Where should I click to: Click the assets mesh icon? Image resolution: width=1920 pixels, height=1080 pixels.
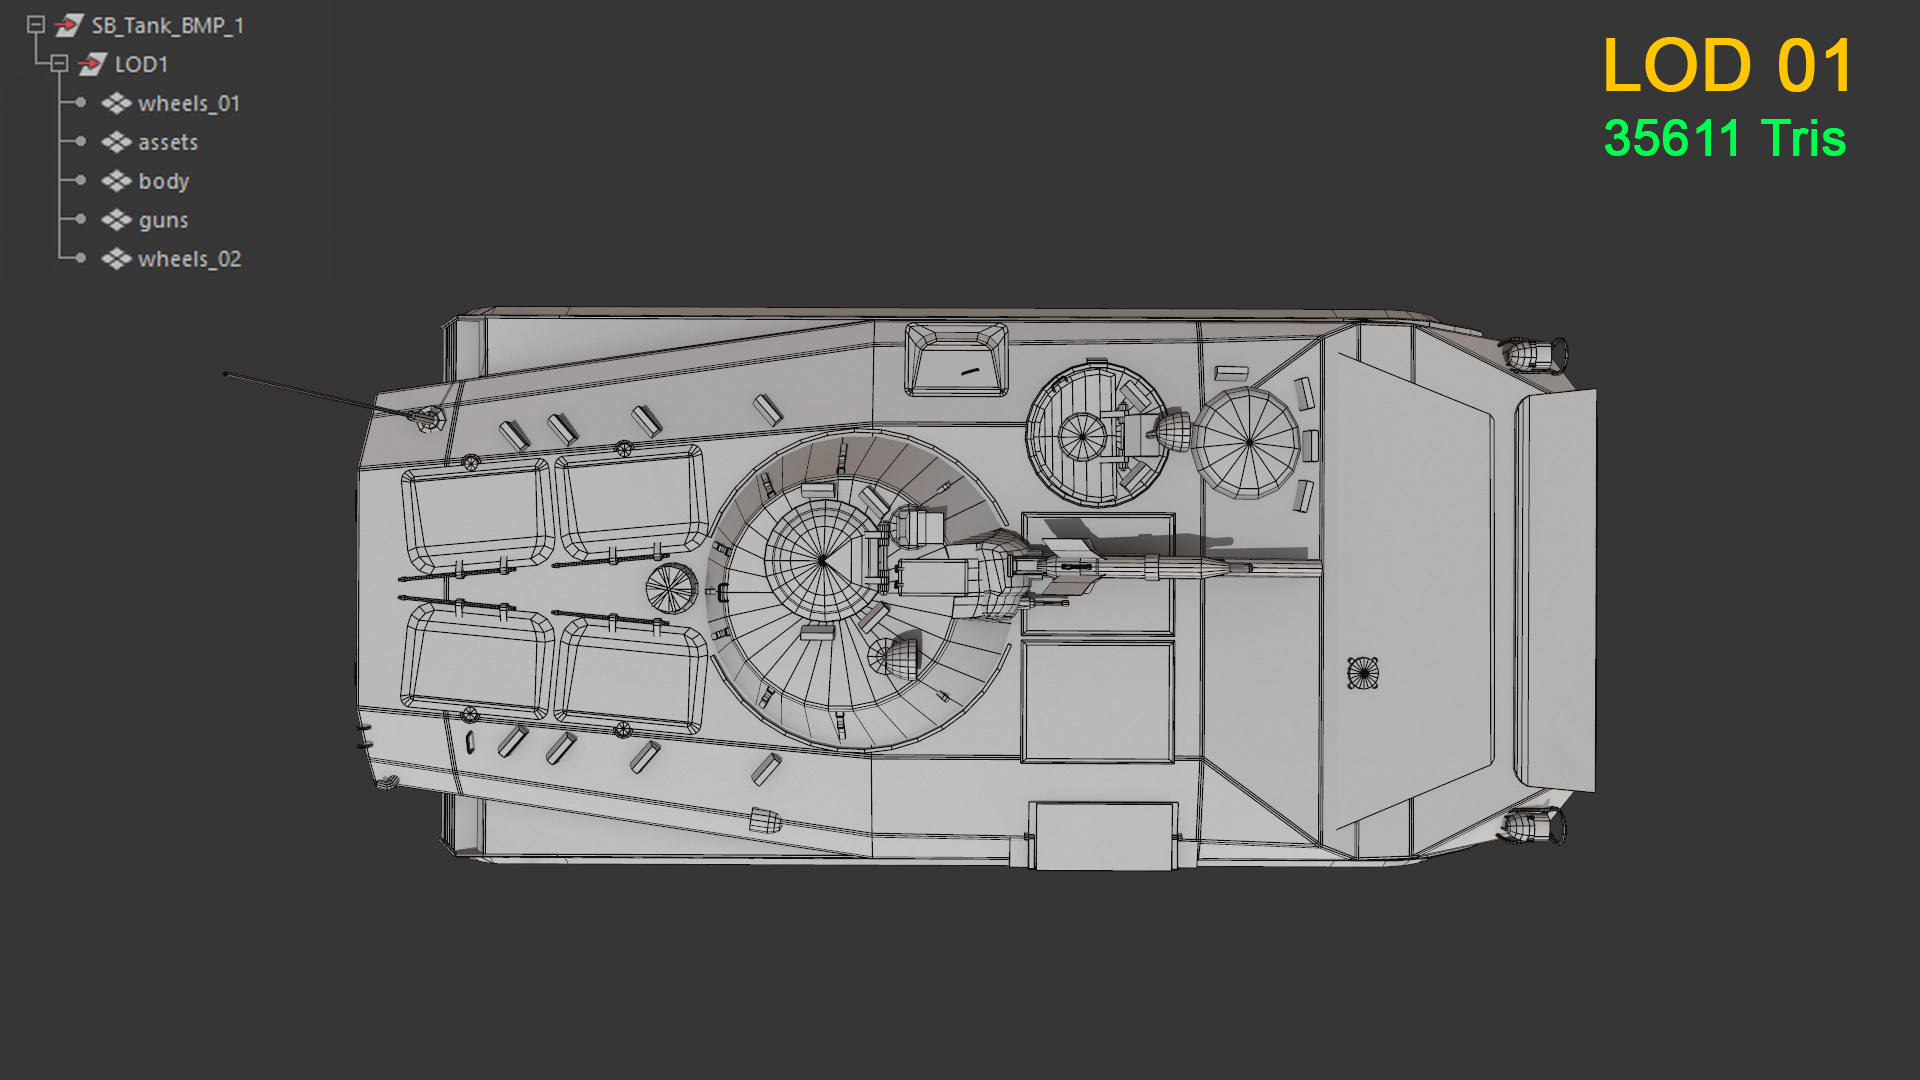click(x=116, y=142)
